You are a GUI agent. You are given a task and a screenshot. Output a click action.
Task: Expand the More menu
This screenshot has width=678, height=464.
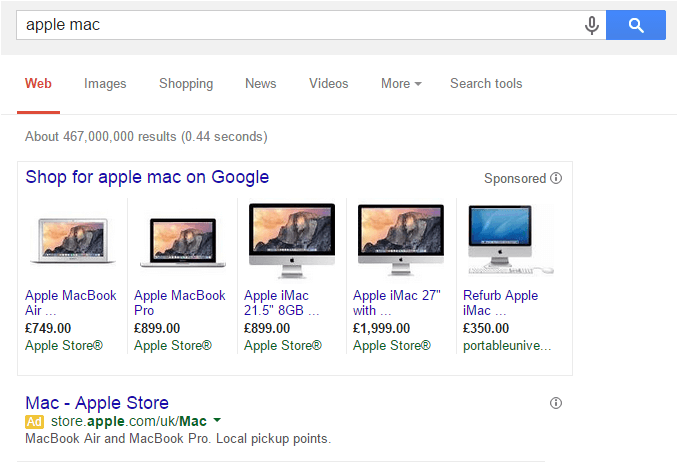(401, 83)
